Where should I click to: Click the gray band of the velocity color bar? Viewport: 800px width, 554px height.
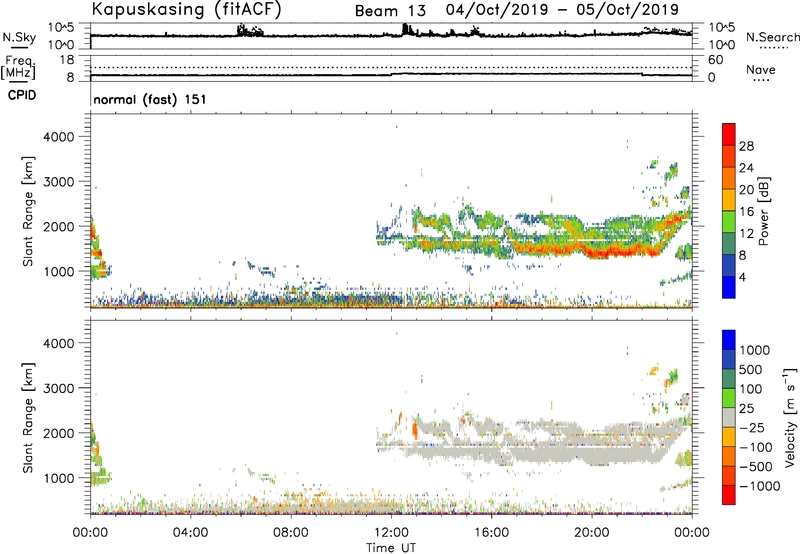[729, 418]
